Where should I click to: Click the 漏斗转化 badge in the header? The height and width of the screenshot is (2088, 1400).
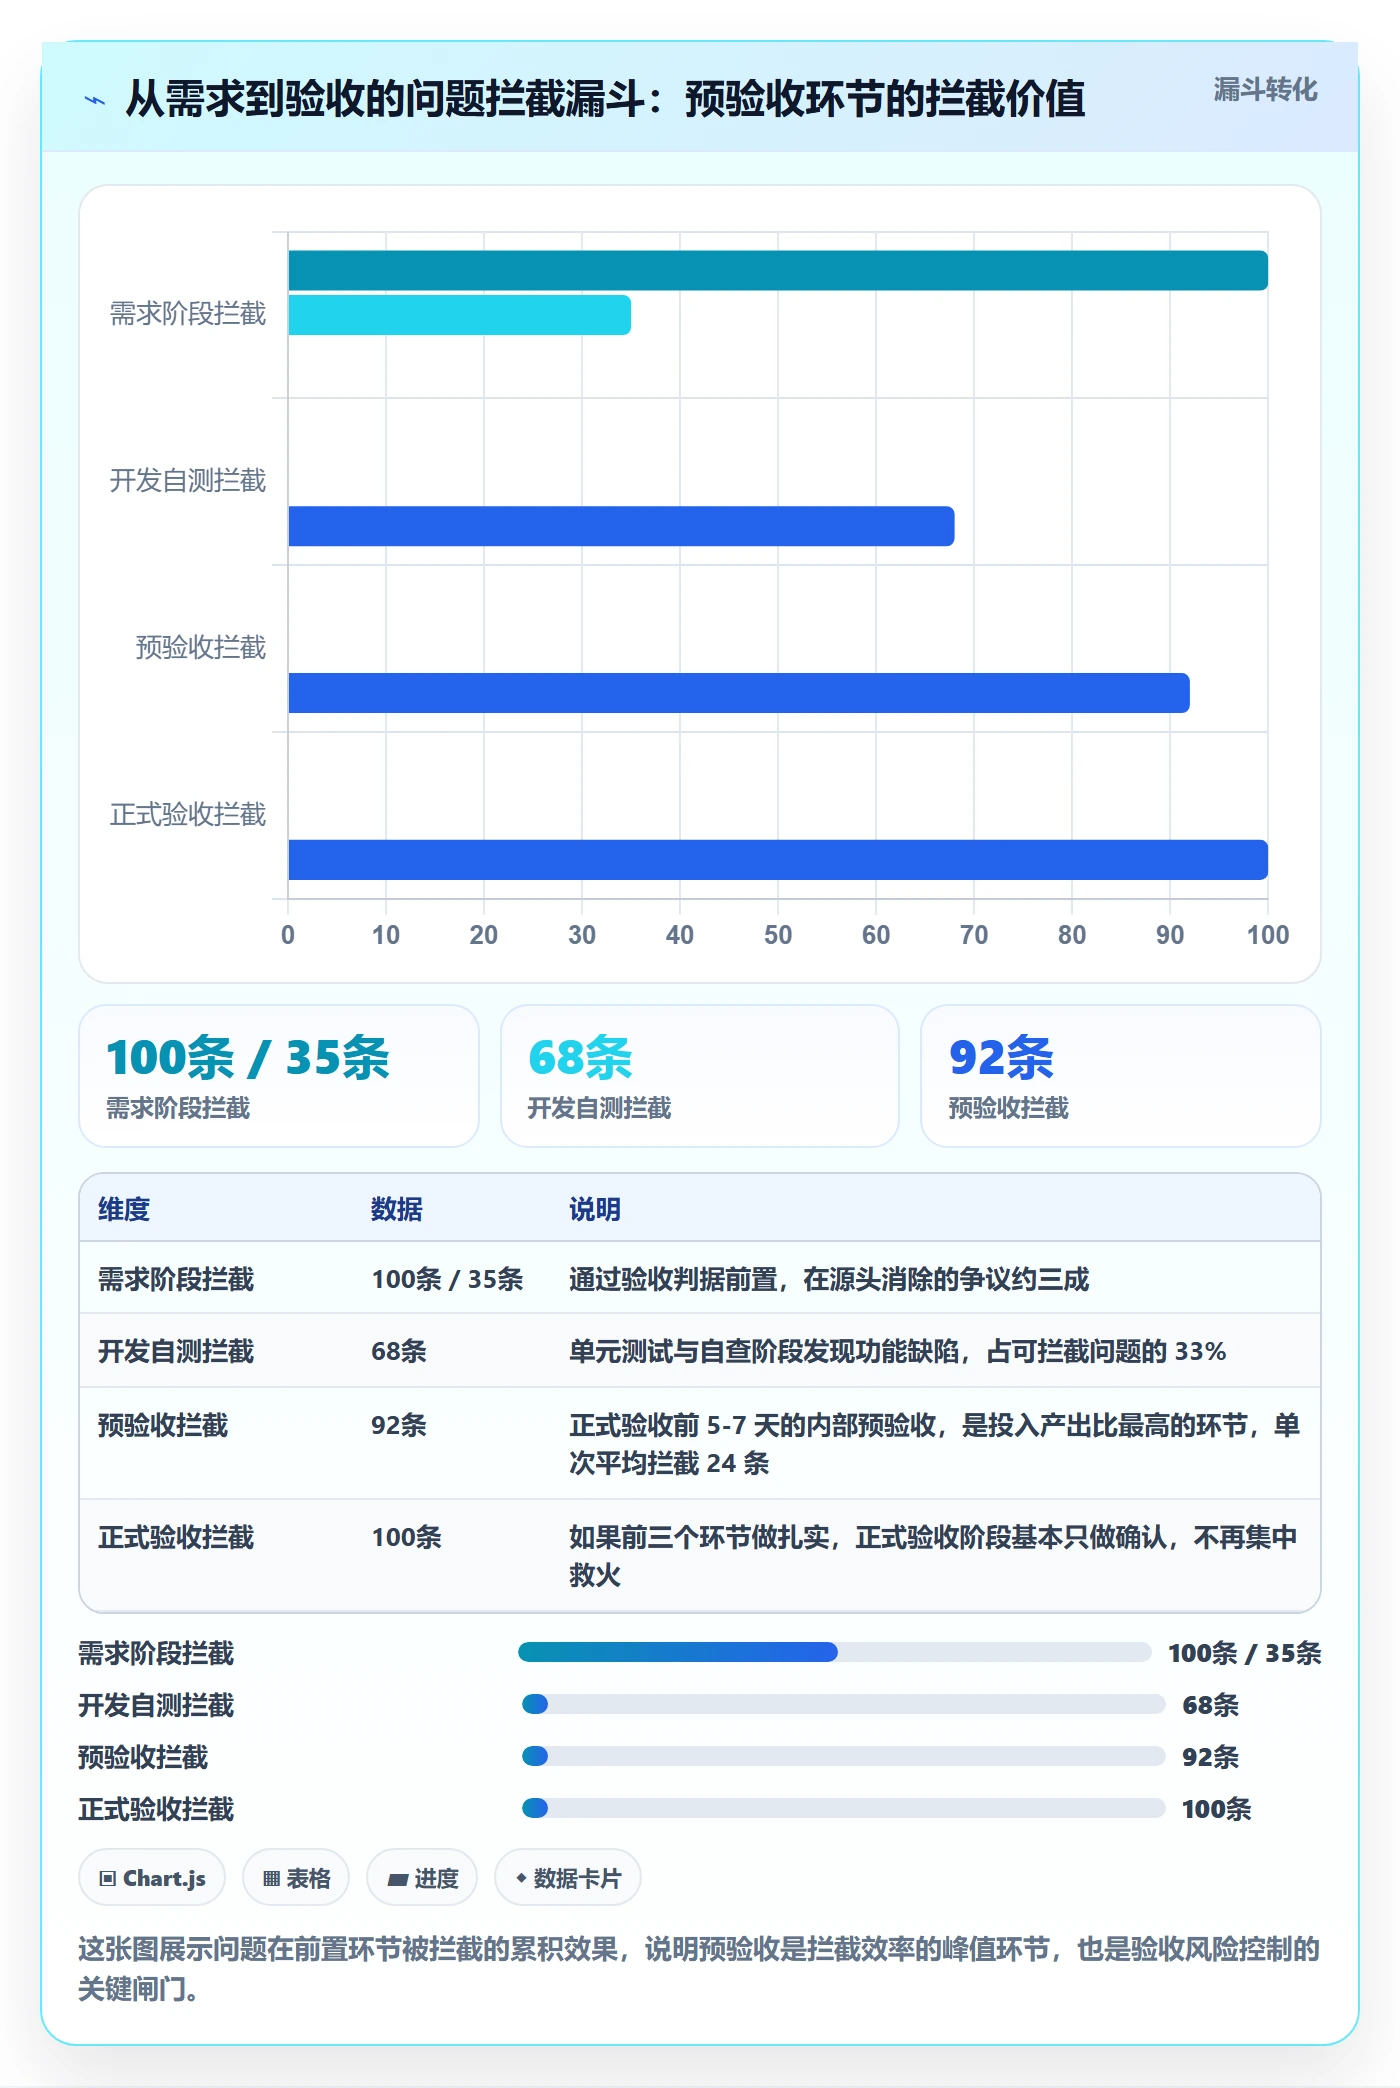coord(1265,90)
